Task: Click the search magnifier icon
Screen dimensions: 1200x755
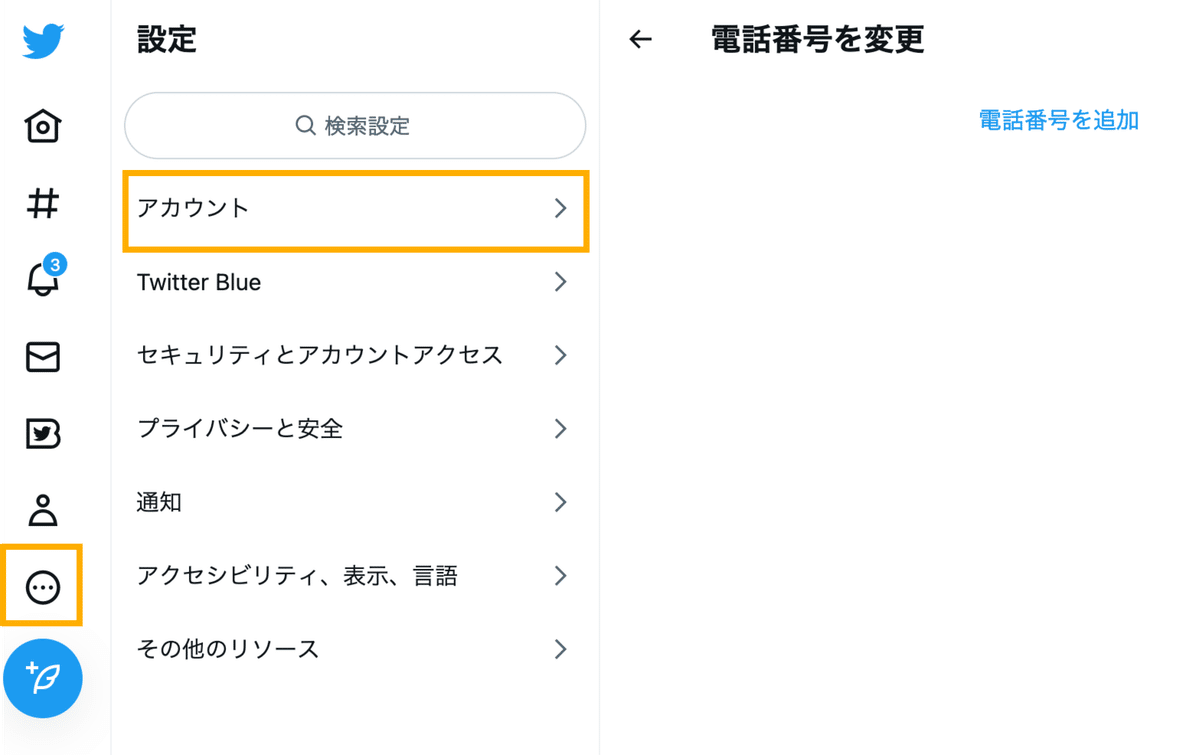Action: click(x=305, y=126)
